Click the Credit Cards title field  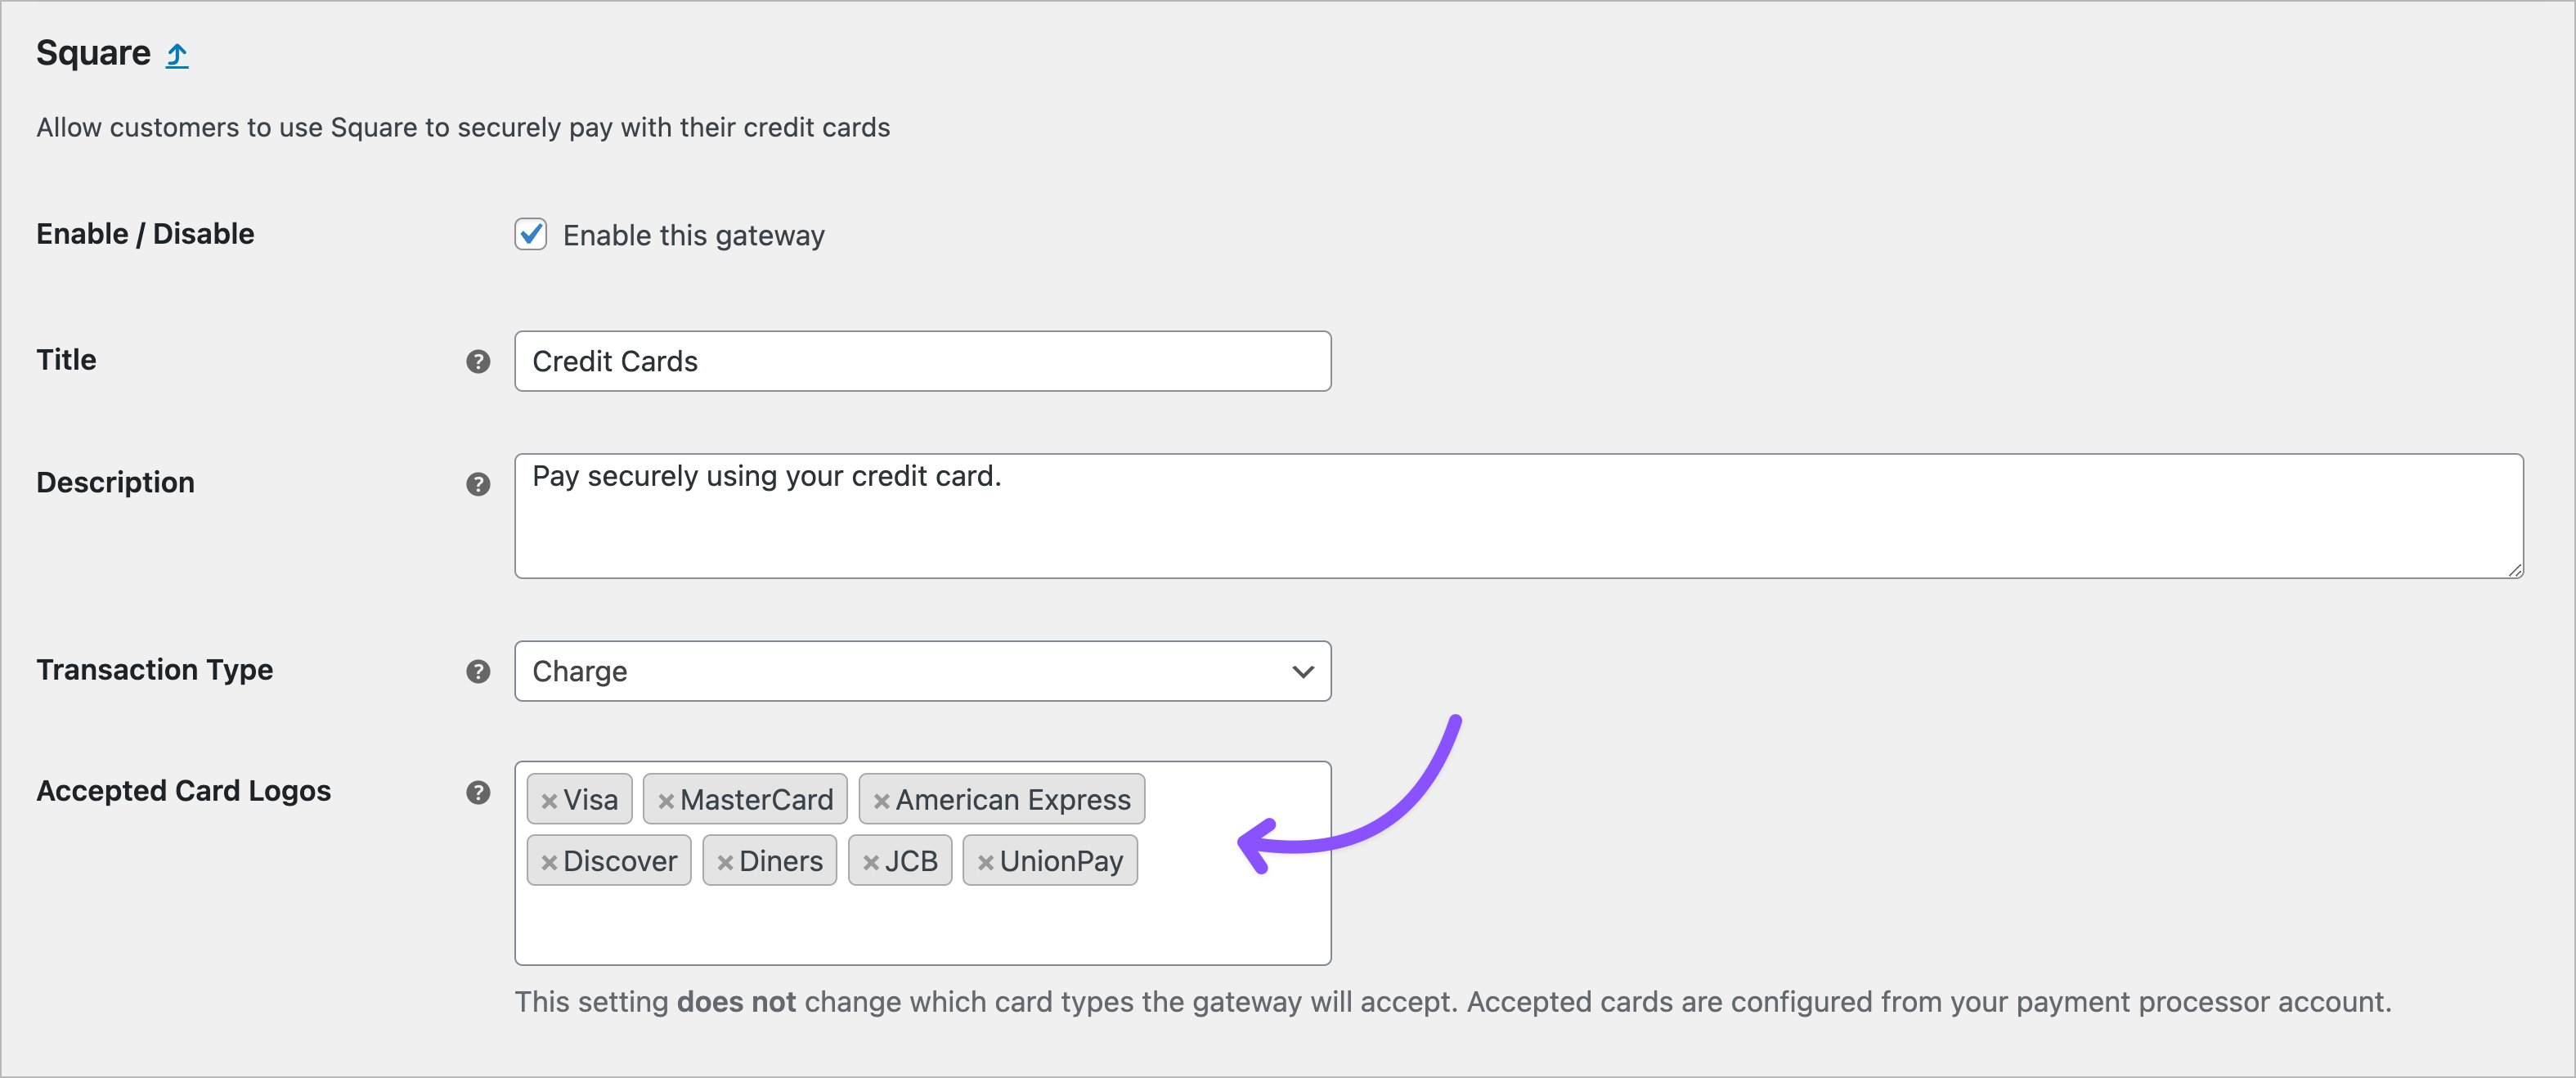click(x=920, y=361)
